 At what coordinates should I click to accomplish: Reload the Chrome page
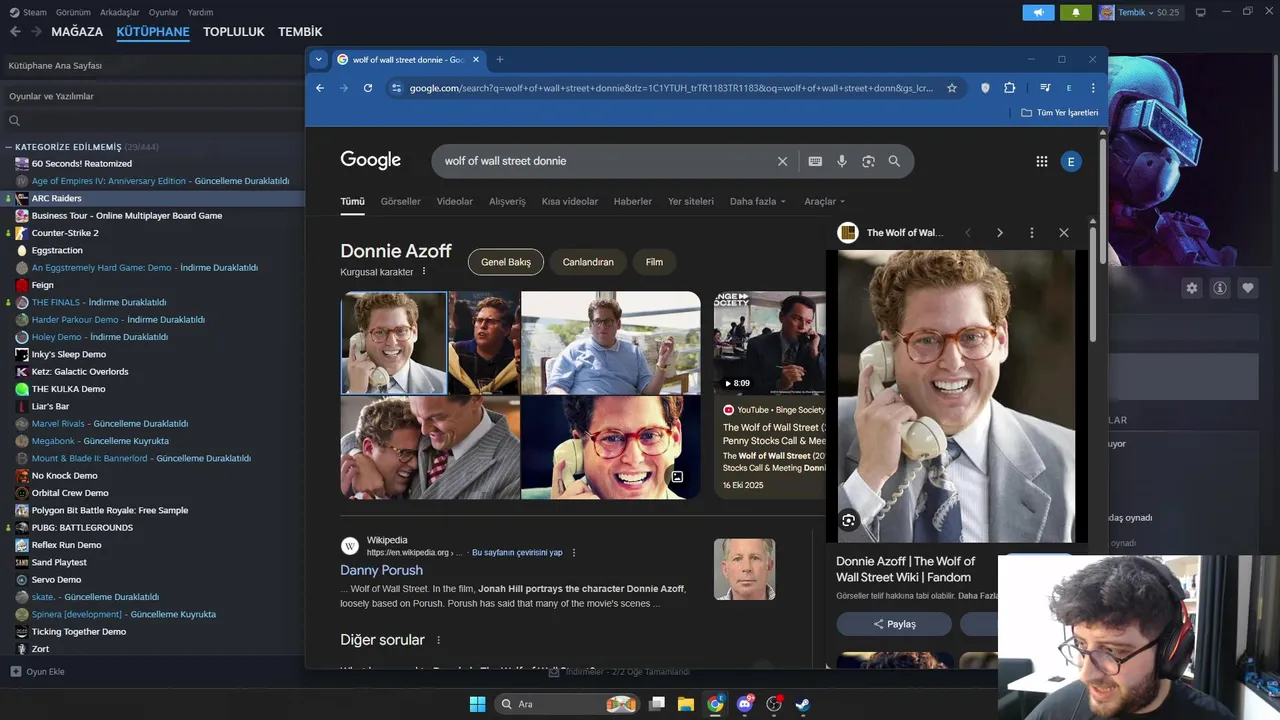tap(368, 88)
